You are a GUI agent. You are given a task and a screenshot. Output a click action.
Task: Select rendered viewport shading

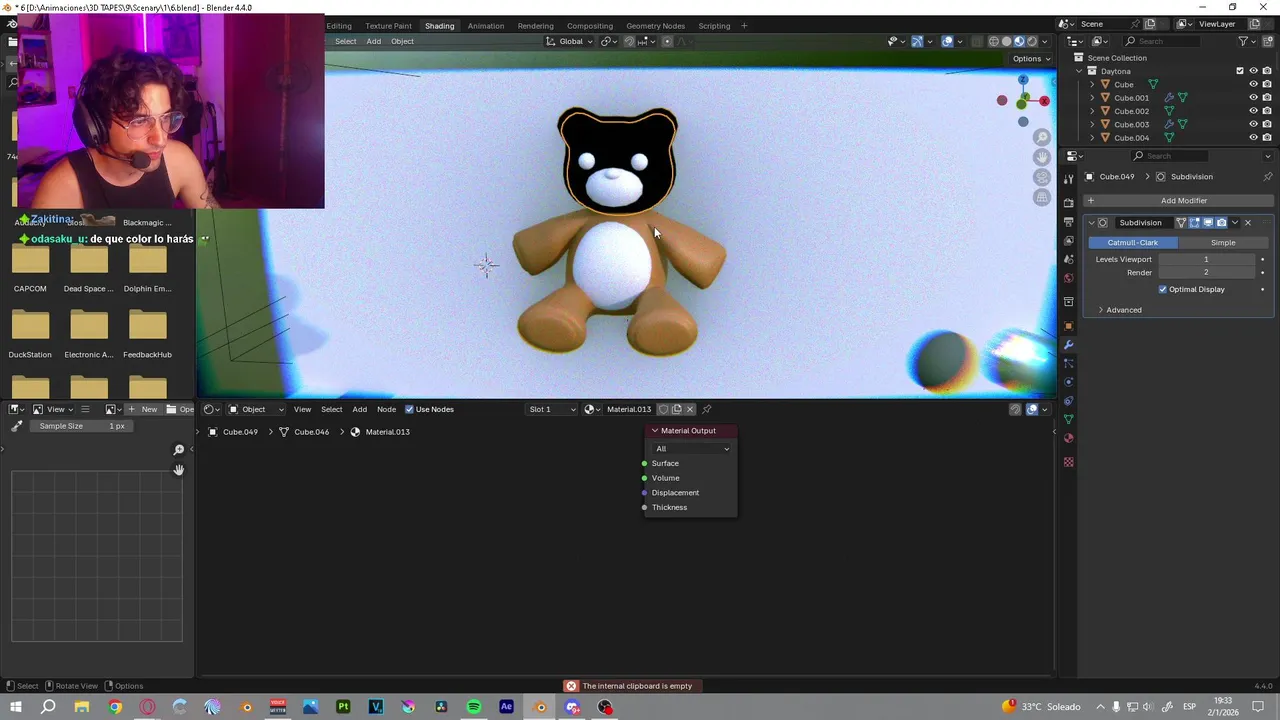coord(1032,41)
